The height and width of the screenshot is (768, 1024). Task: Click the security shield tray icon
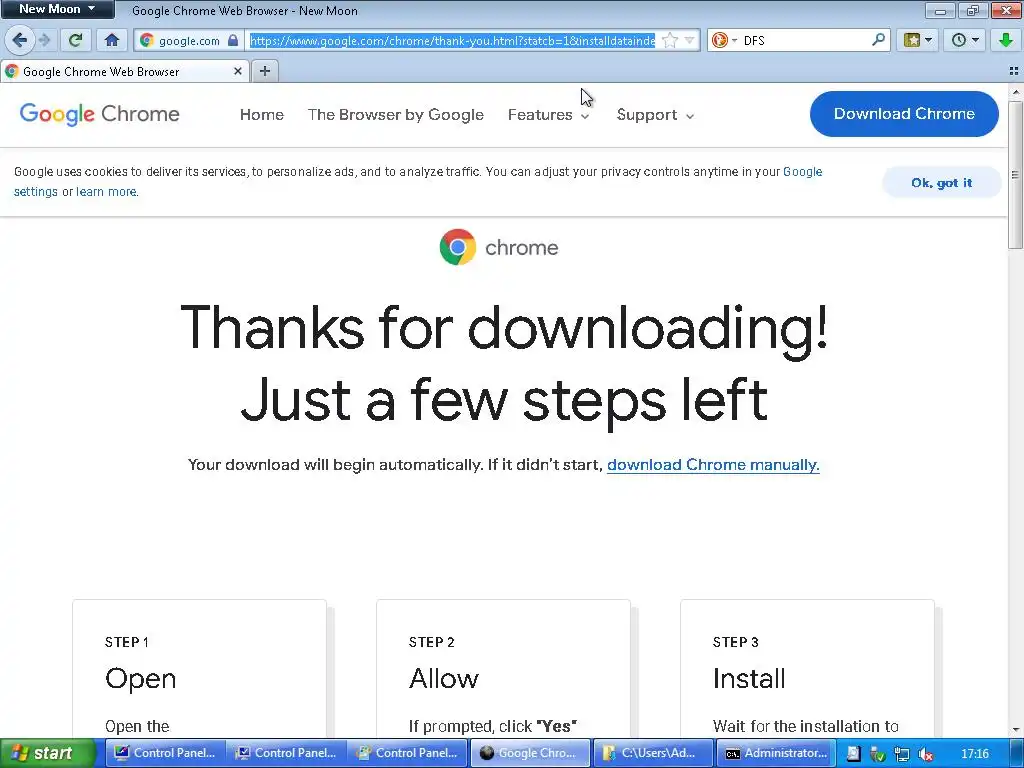877,754
